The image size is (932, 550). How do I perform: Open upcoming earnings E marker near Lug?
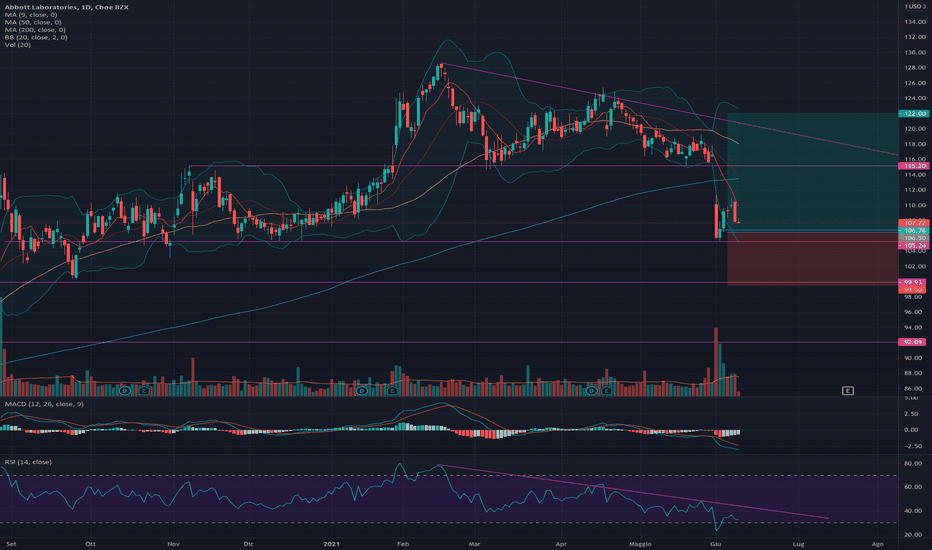[x=848, y=391]
